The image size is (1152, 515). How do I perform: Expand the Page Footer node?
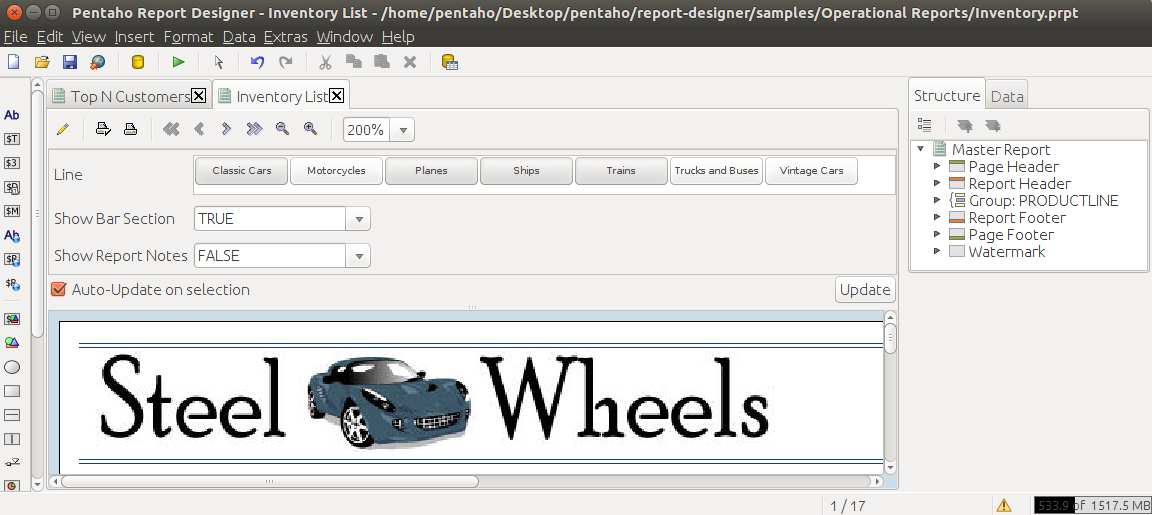(937, 234)
